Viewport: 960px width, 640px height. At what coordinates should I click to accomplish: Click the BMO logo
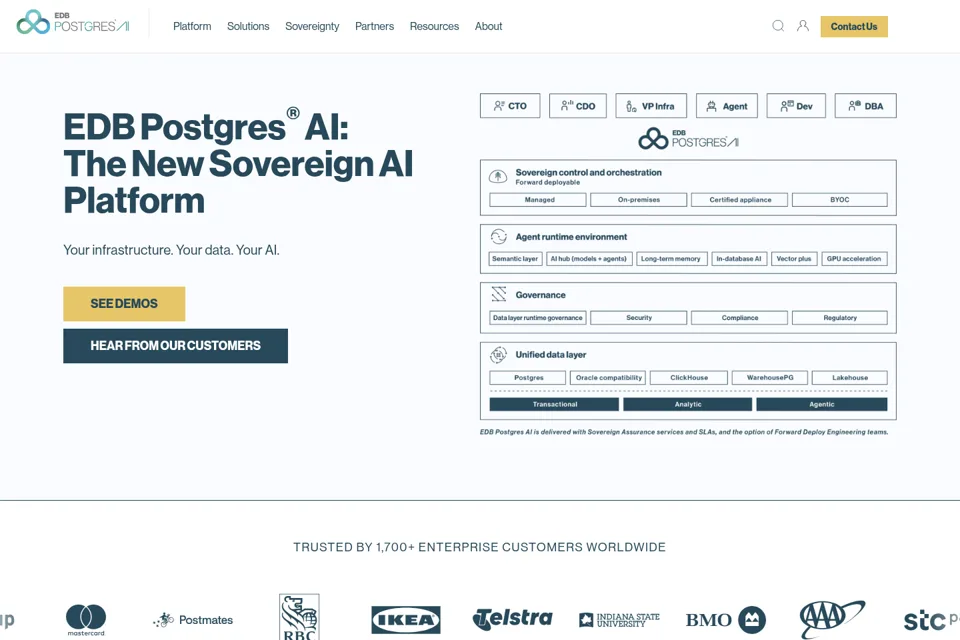(726, 620)
